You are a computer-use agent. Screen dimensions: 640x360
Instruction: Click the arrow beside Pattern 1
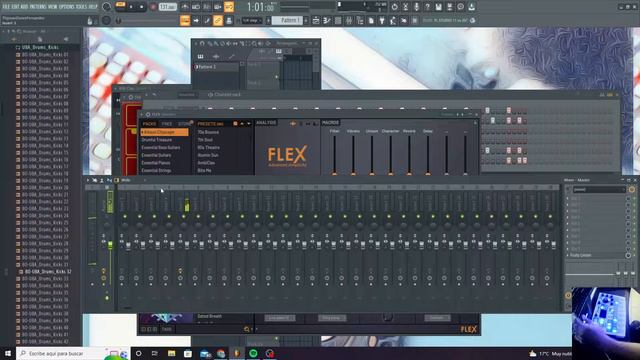coord(306,20)
